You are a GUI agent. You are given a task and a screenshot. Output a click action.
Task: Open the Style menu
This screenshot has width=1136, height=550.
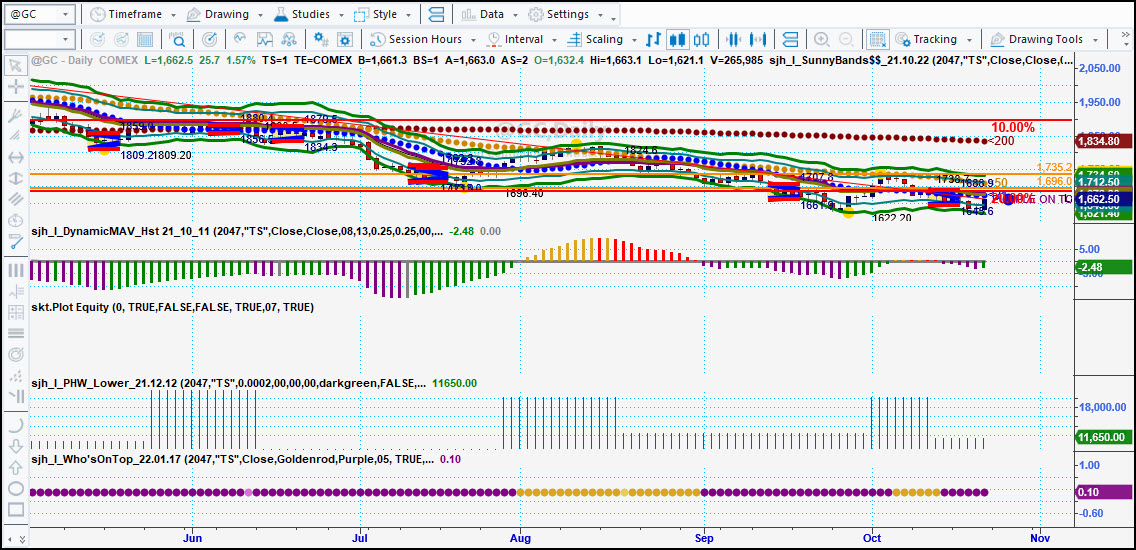pos(381,14)
